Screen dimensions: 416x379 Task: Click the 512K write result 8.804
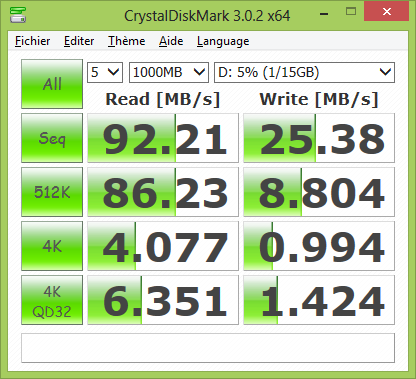click(319, 192)
